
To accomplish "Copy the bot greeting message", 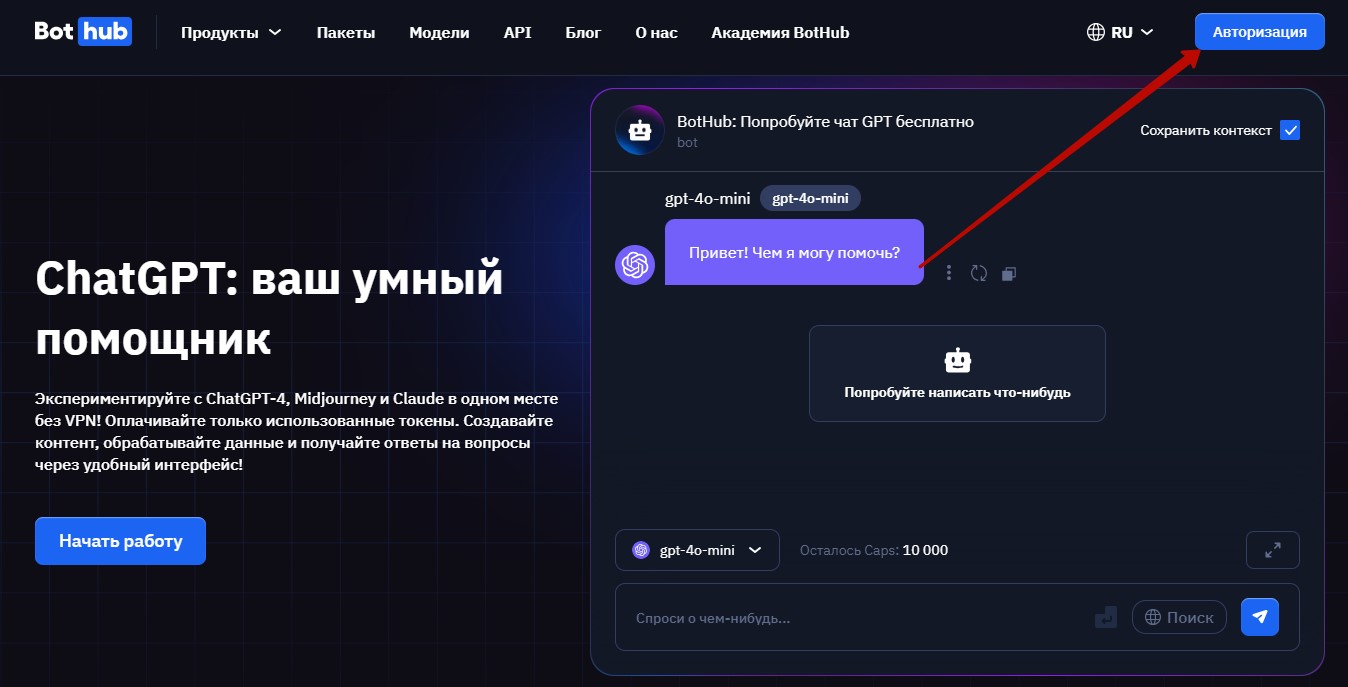I will pos(1009,273).
